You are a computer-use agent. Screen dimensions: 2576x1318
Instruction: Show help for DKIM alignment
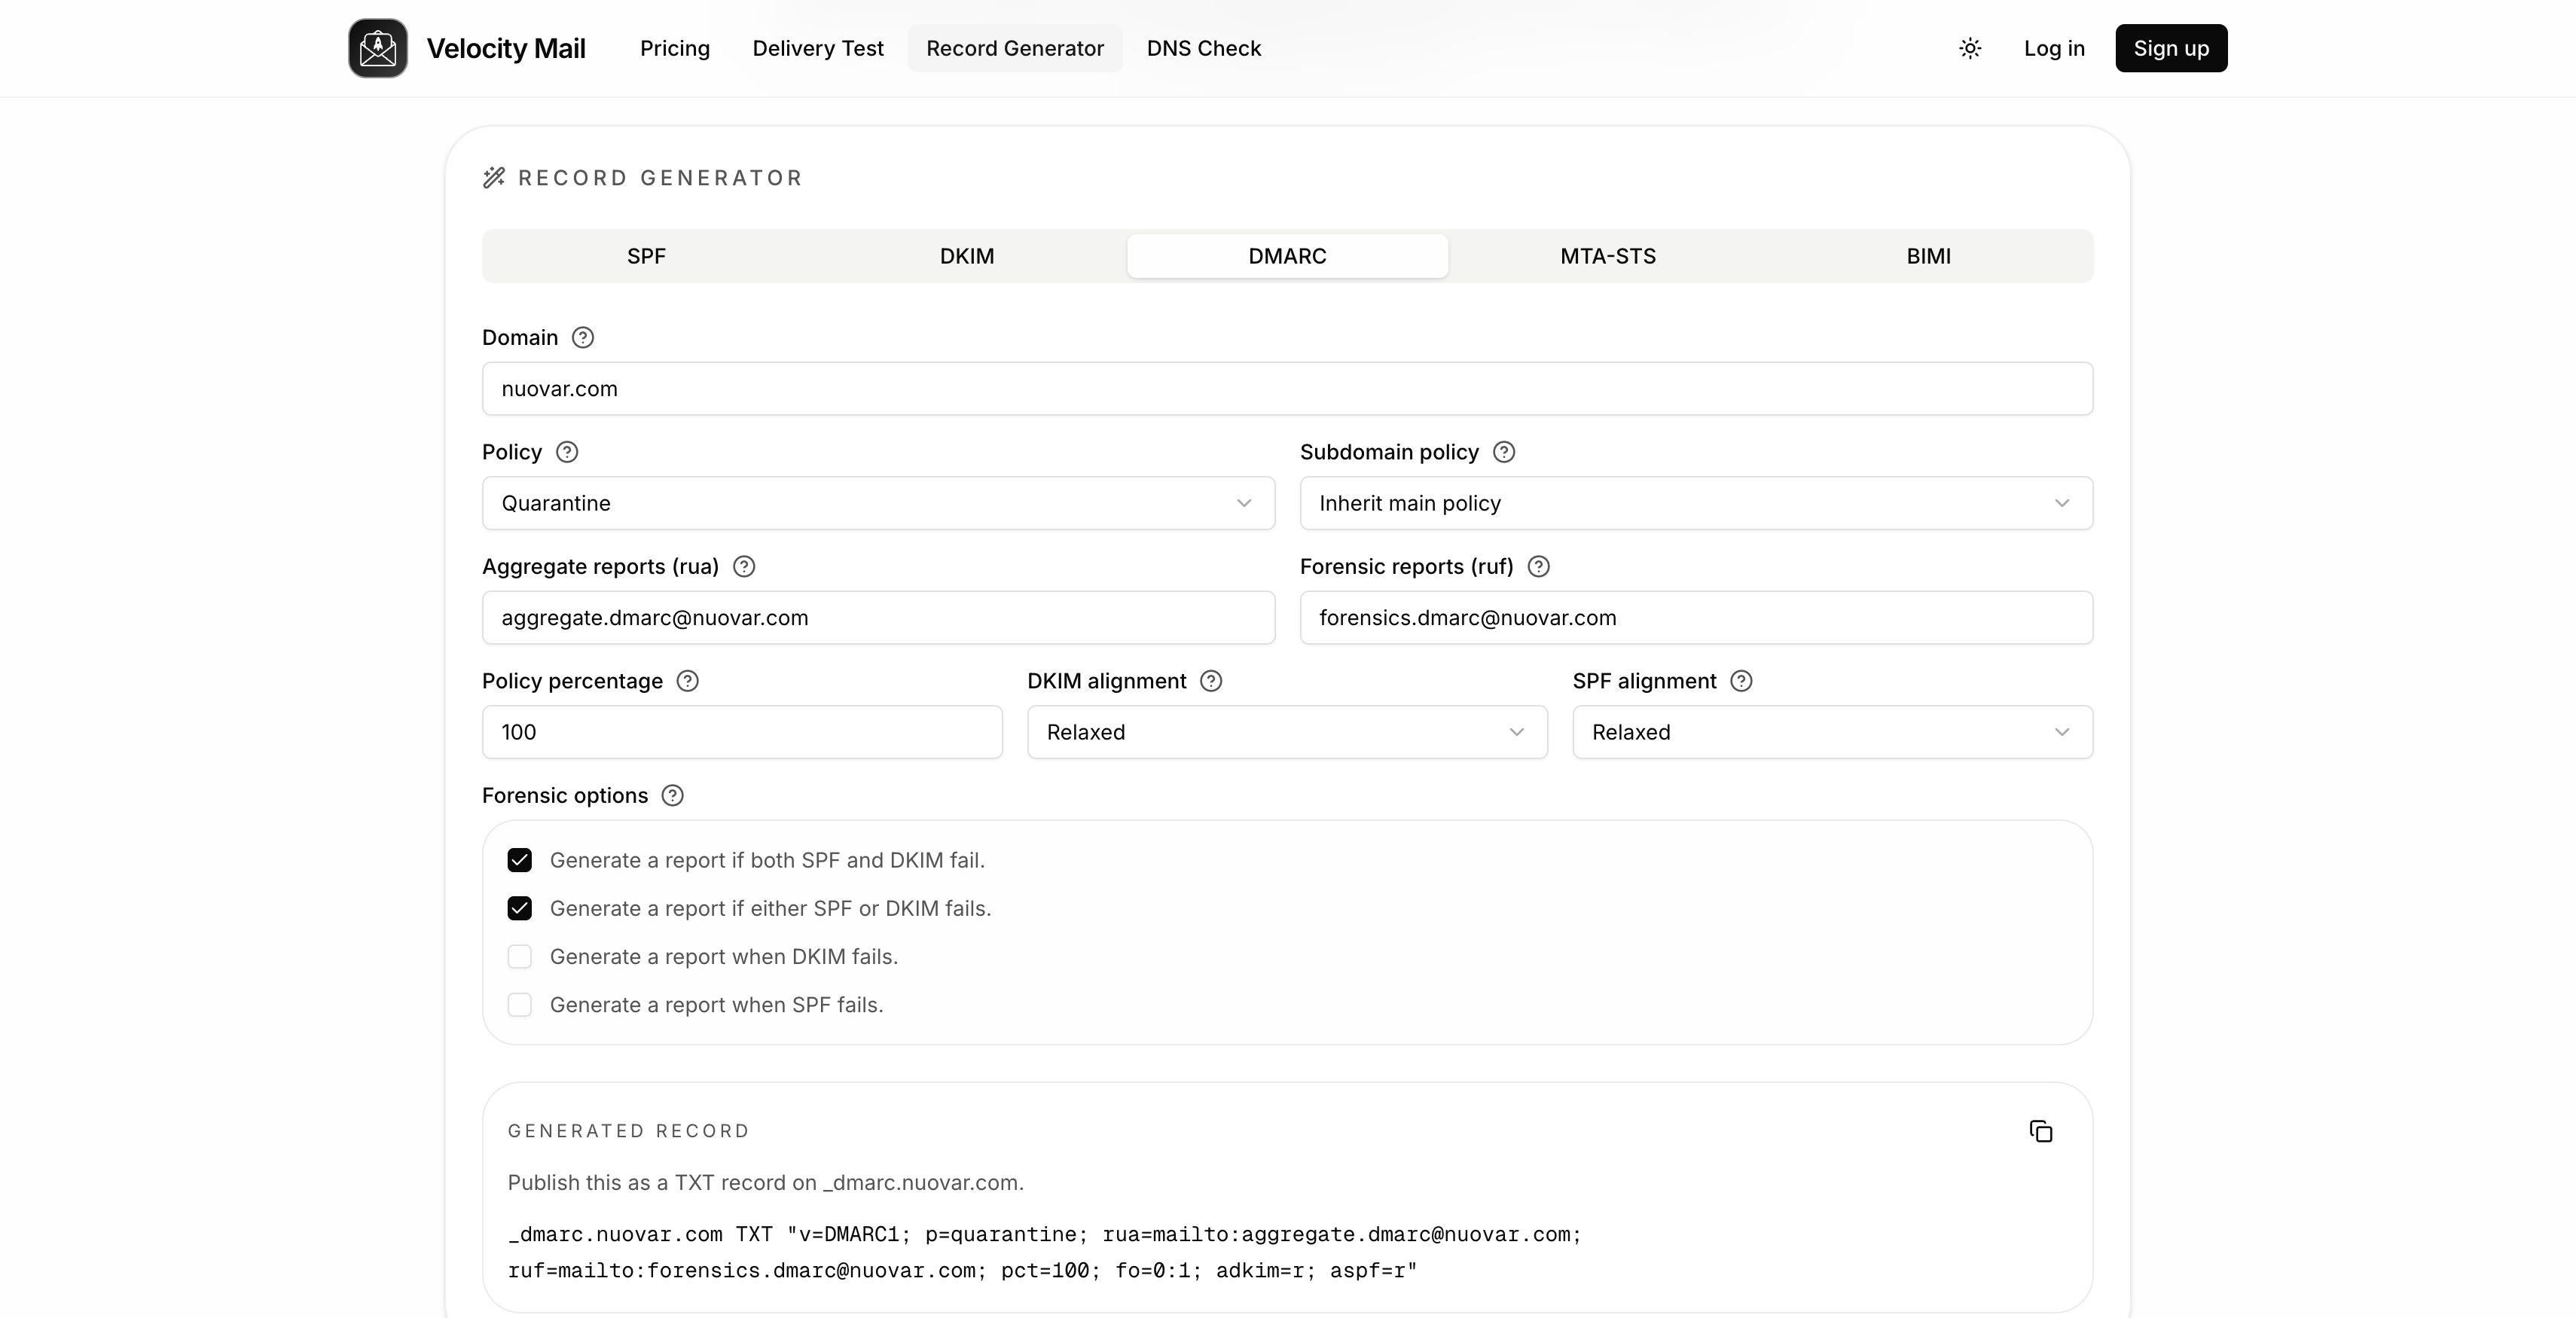(1211, 681)
